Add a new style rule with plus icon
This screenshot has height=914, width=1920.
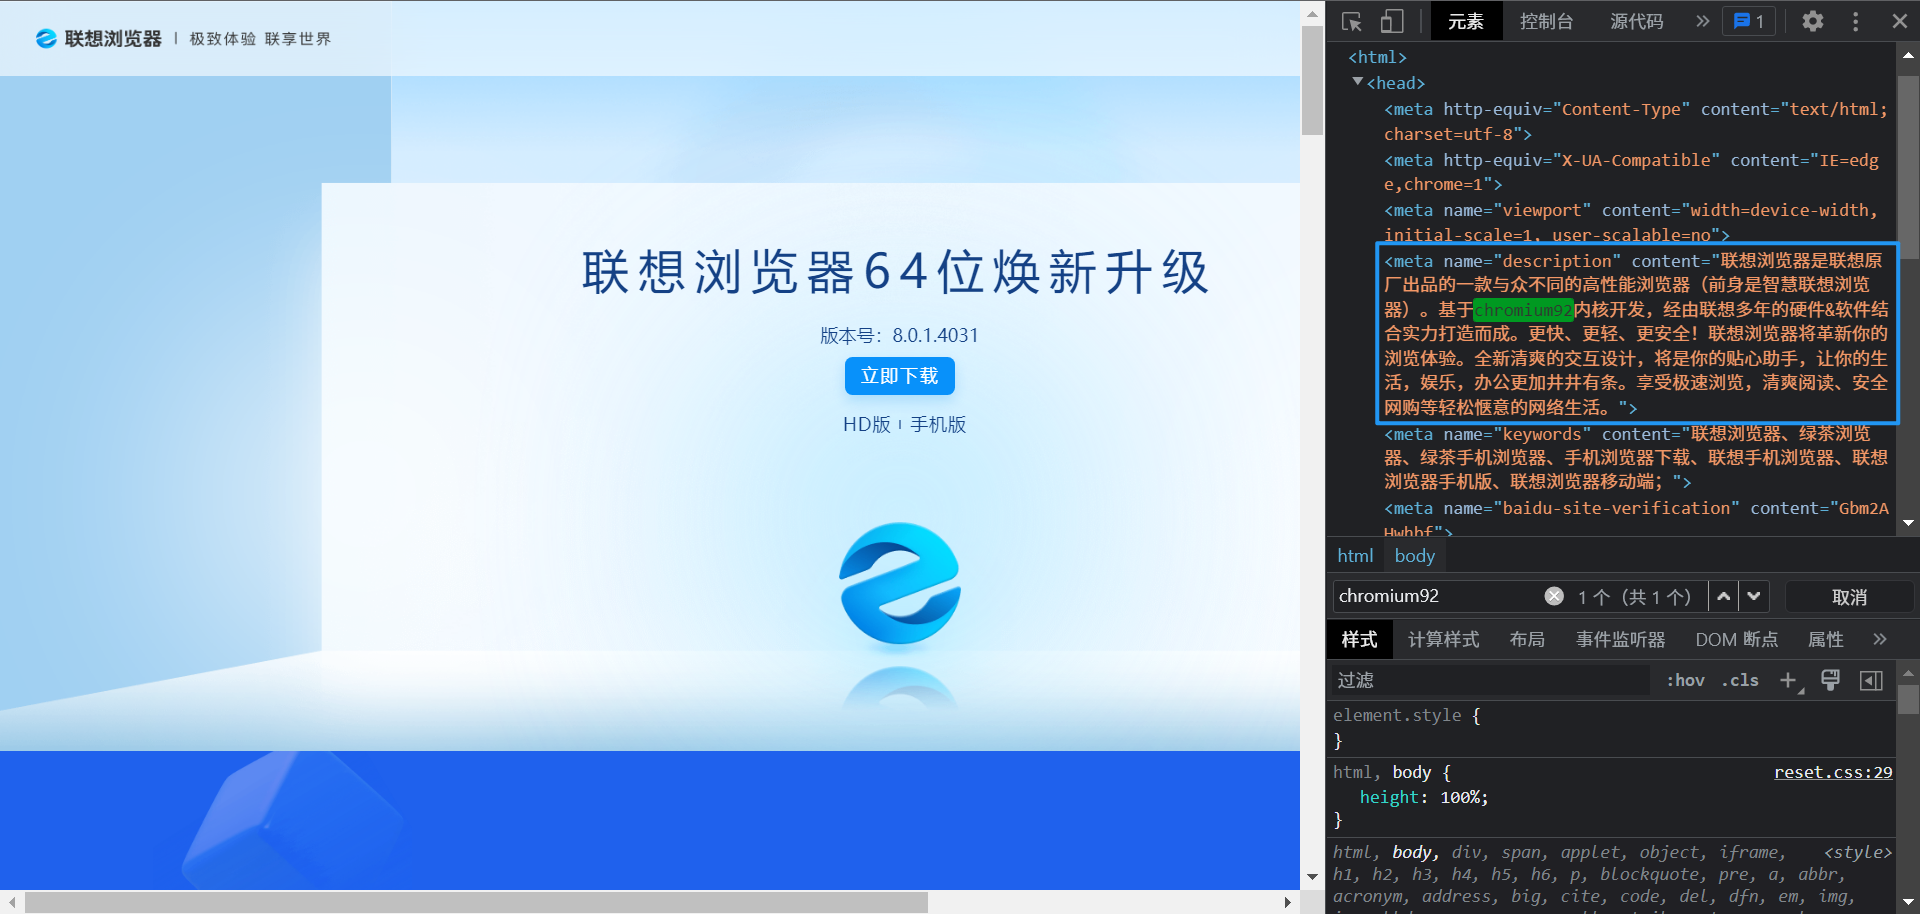tap(1789, 681)
